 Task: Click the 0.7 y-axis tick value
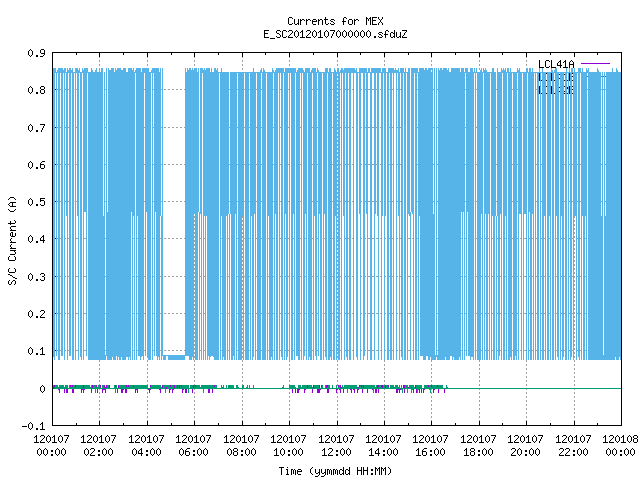pos(36,128)
